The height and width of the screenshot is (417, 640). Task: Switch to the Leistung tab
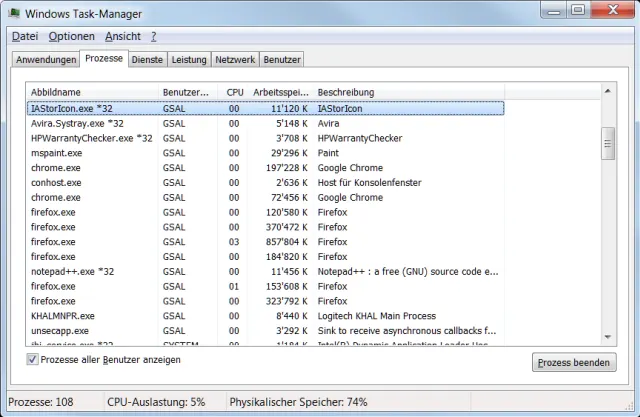click(x=189, y=60)
